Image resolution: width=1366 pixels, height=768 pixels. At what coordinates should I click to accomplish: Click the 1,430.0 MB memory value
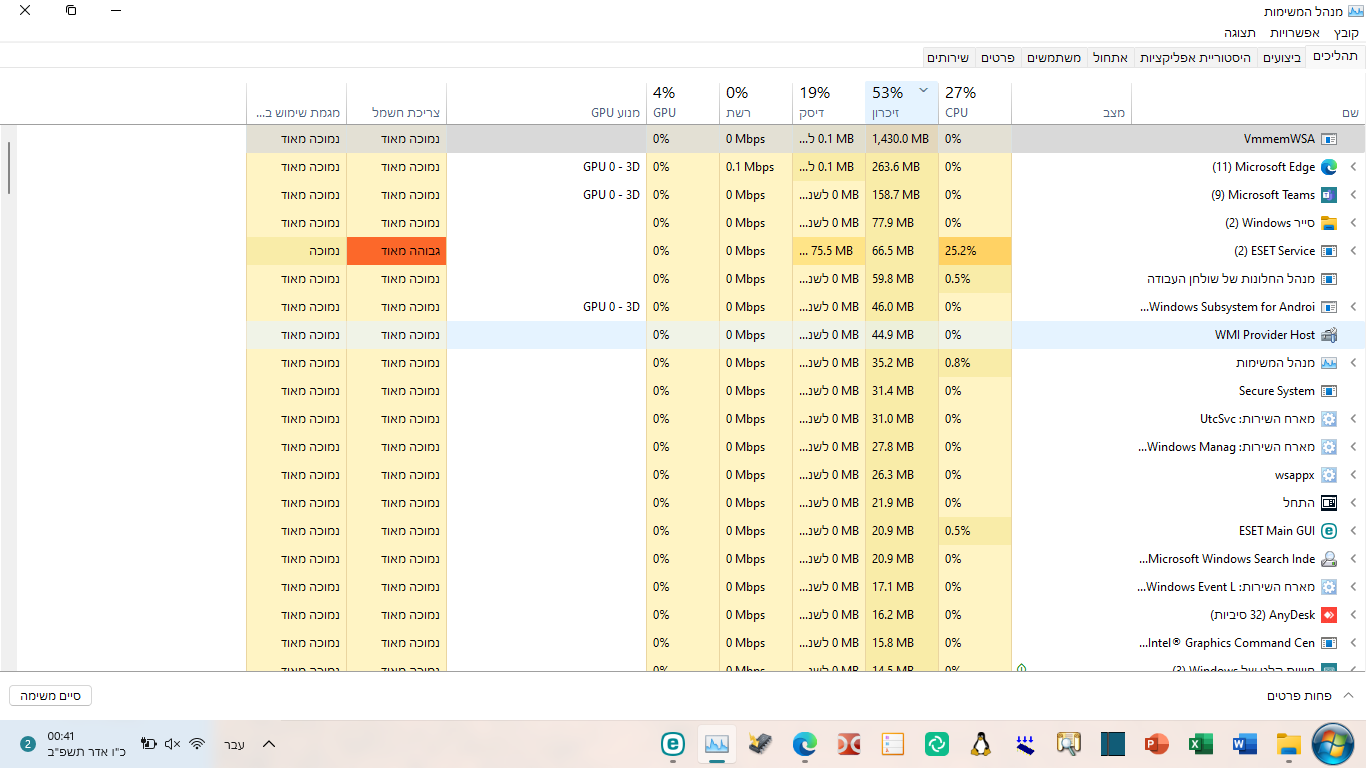[x=900, y=139]
